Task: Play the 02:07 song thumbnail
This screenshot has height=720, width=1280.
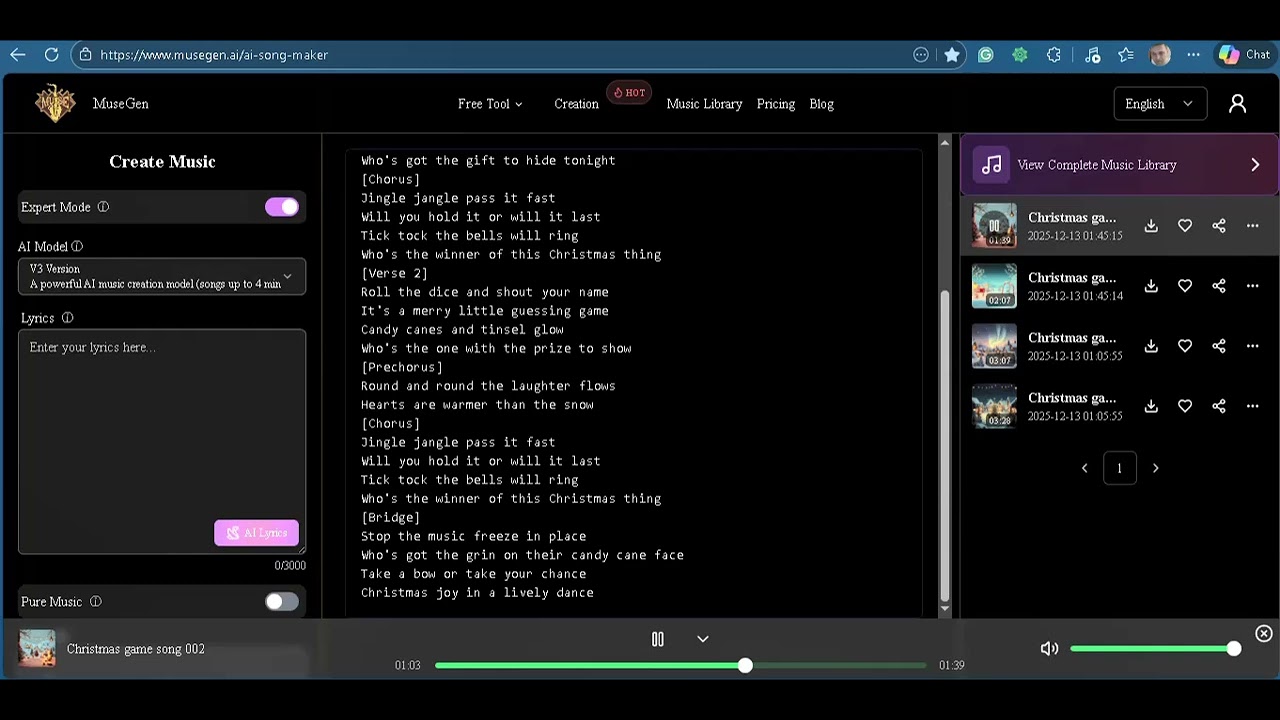Action: pyautogui.click(x=994, y=286)
